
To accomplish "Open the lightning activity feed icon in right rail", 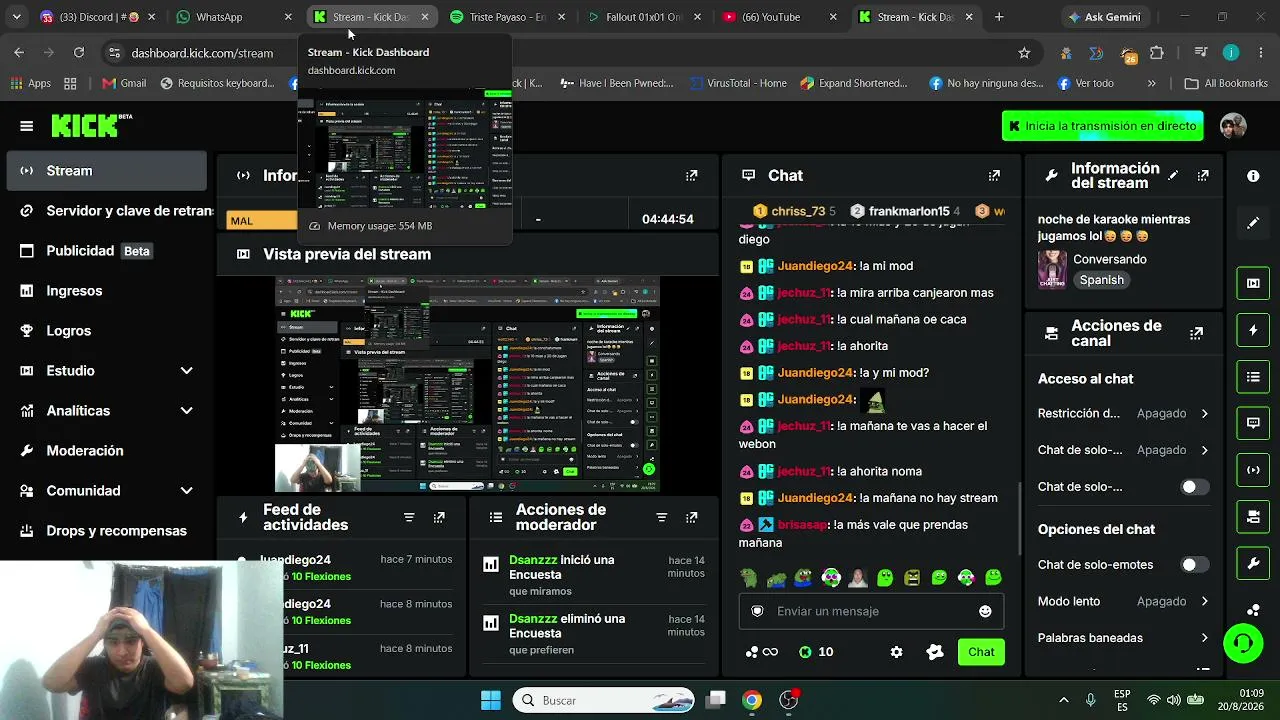I will click(1253, 330).
